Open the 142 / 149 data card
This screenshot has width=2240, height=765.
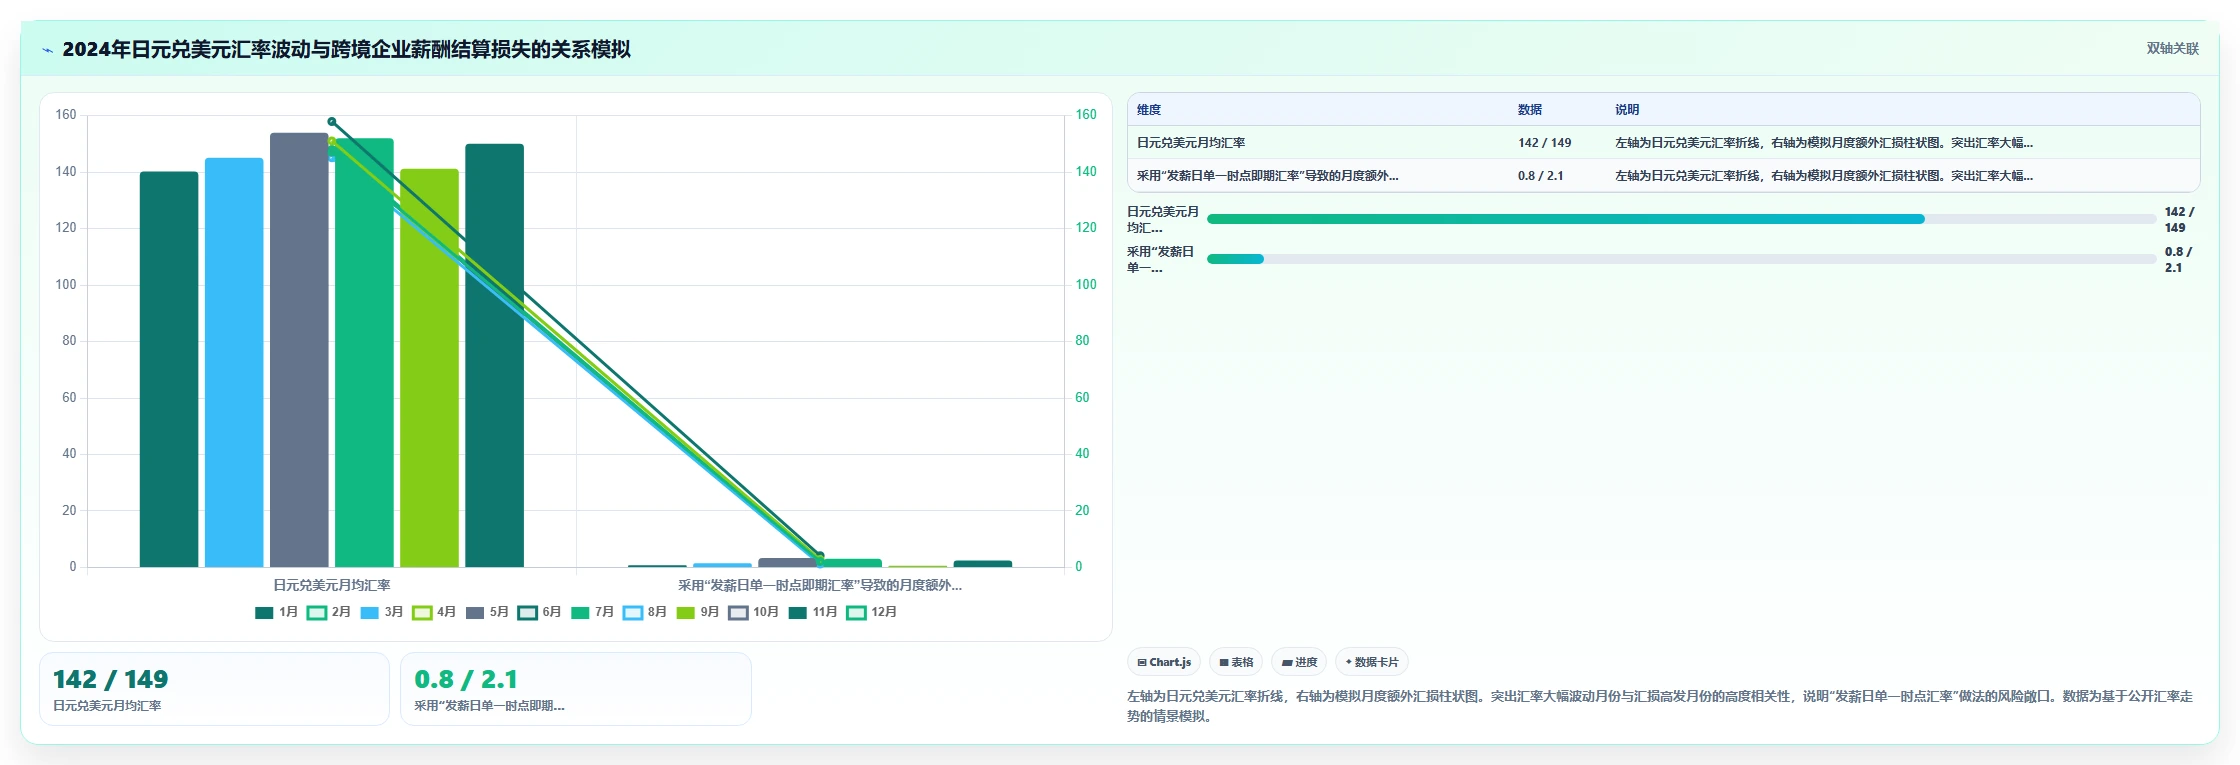tap(214, 689)
